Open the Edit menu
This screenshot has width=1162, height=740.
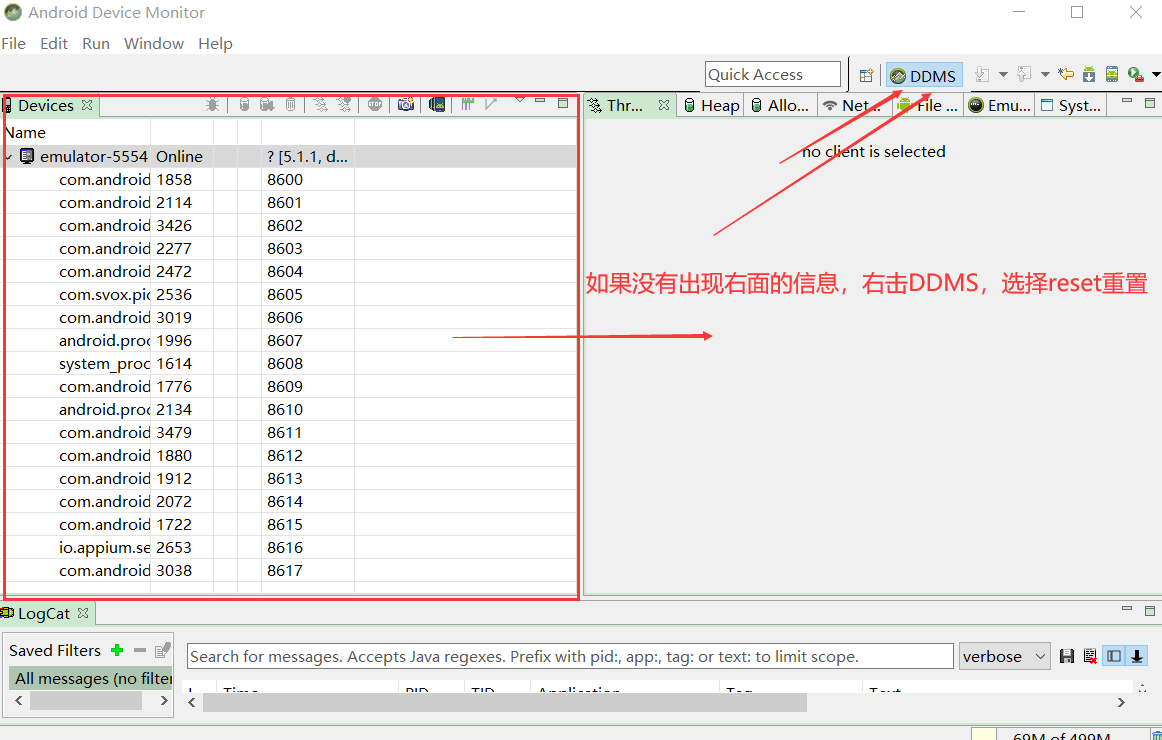point(54,44)
